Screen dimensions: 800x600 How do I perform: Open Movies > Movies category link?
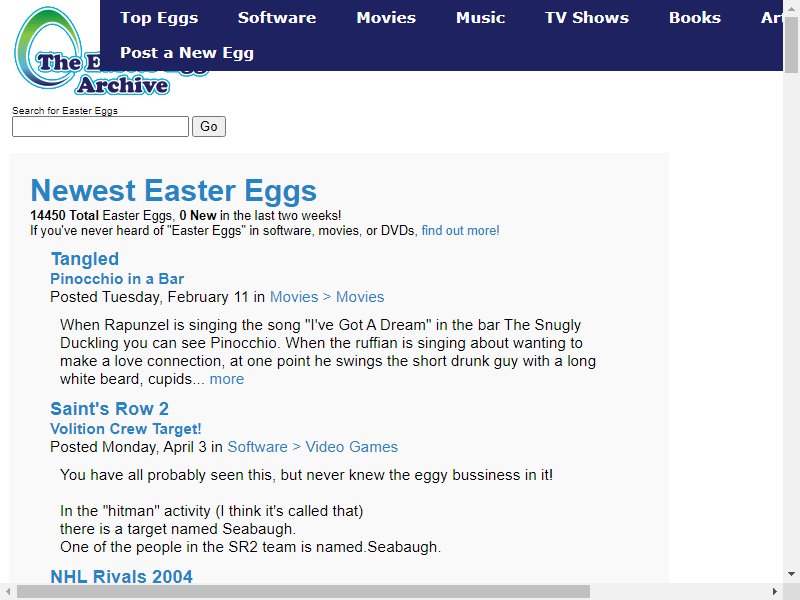[x=327, y=297]
